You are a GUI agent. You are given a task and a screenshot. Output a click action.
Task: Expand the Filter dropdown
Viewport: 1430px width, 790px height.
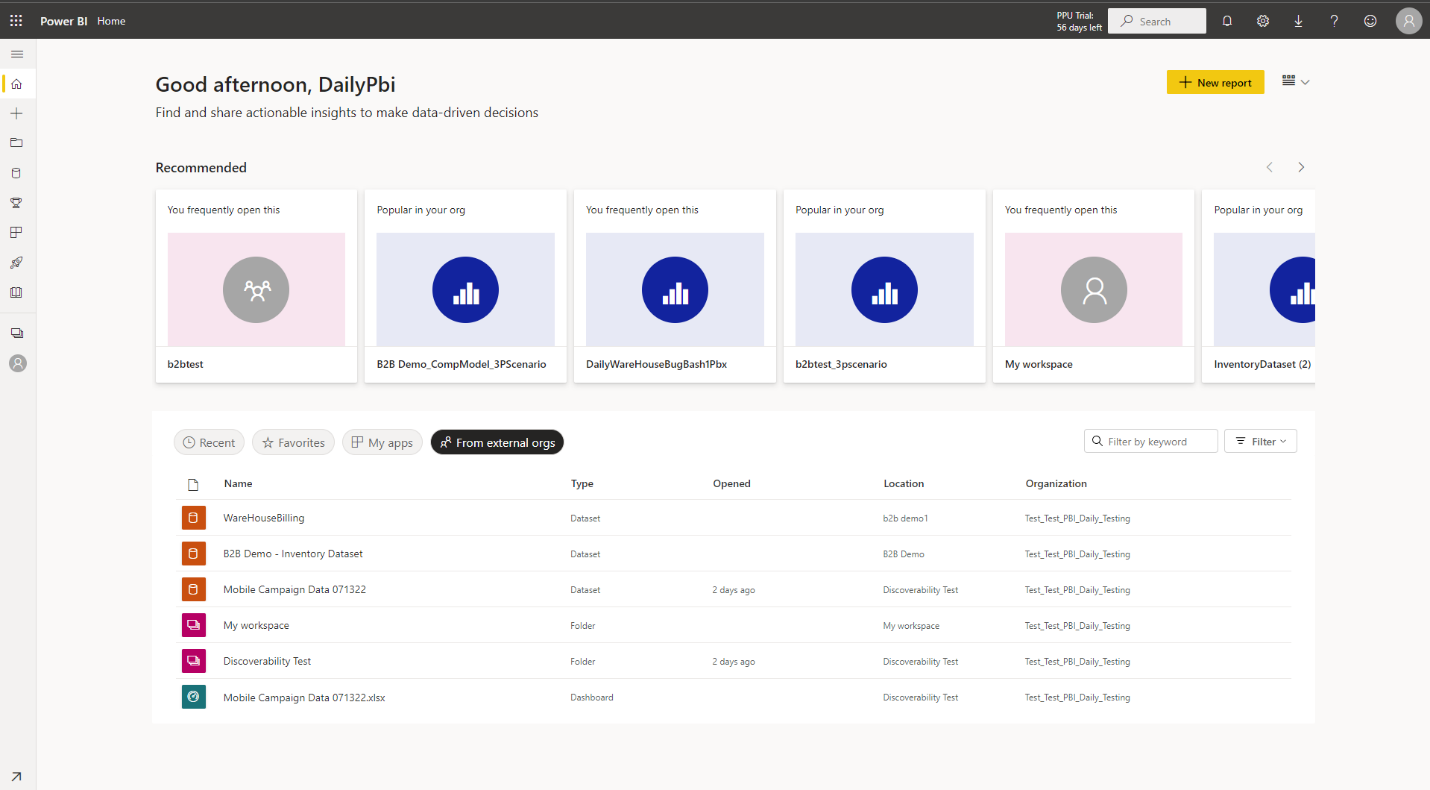(1260, 441)
